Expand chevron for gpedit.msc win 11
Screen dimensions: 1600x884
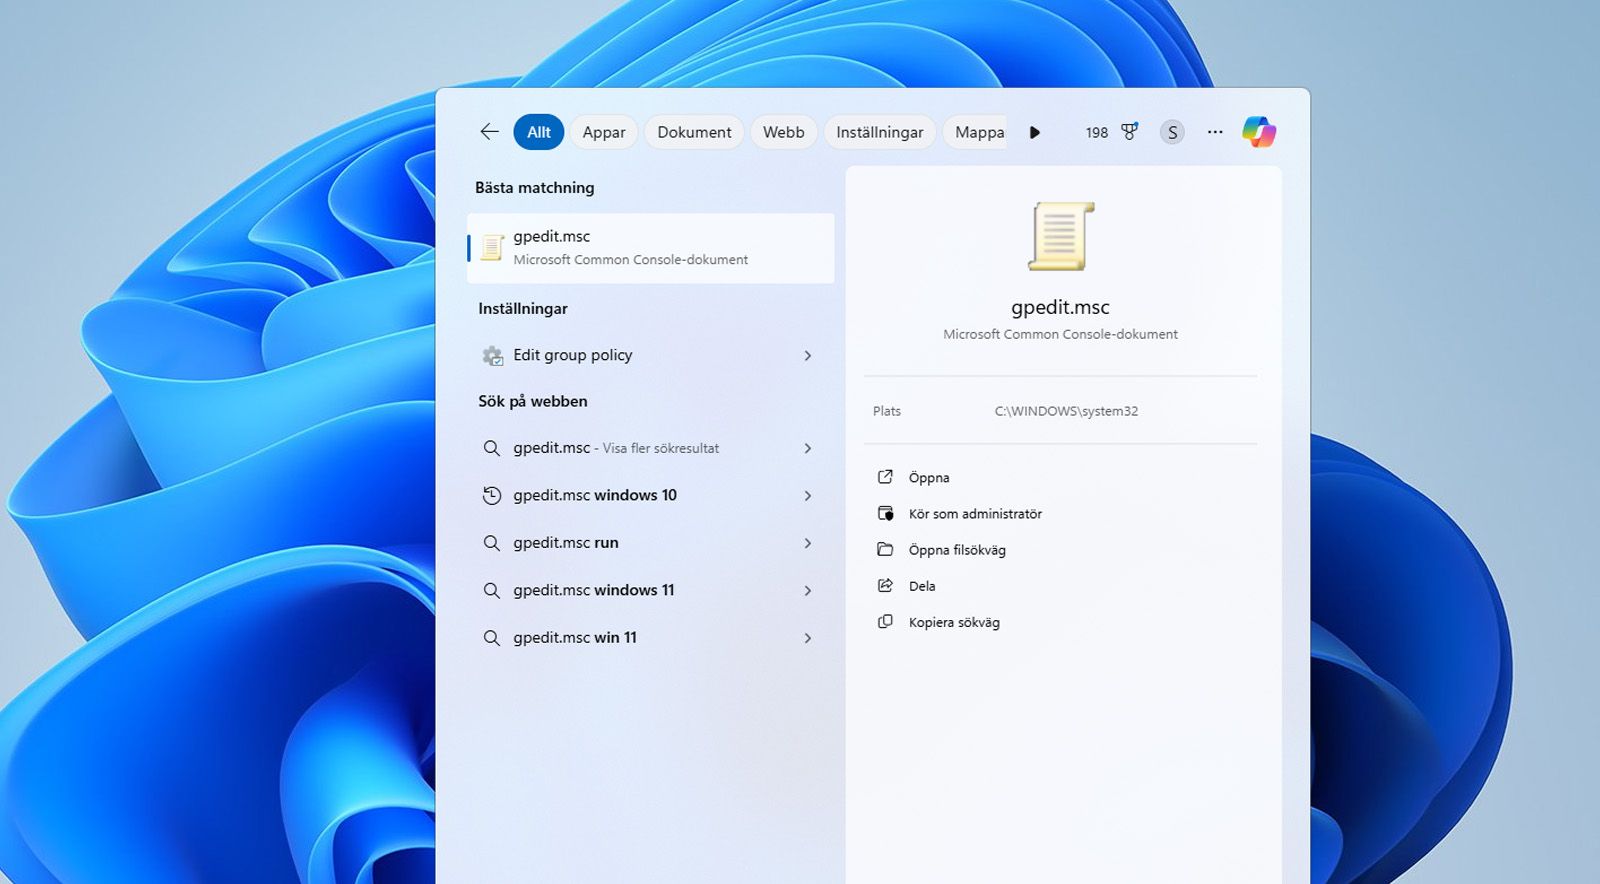click(808, 637)
